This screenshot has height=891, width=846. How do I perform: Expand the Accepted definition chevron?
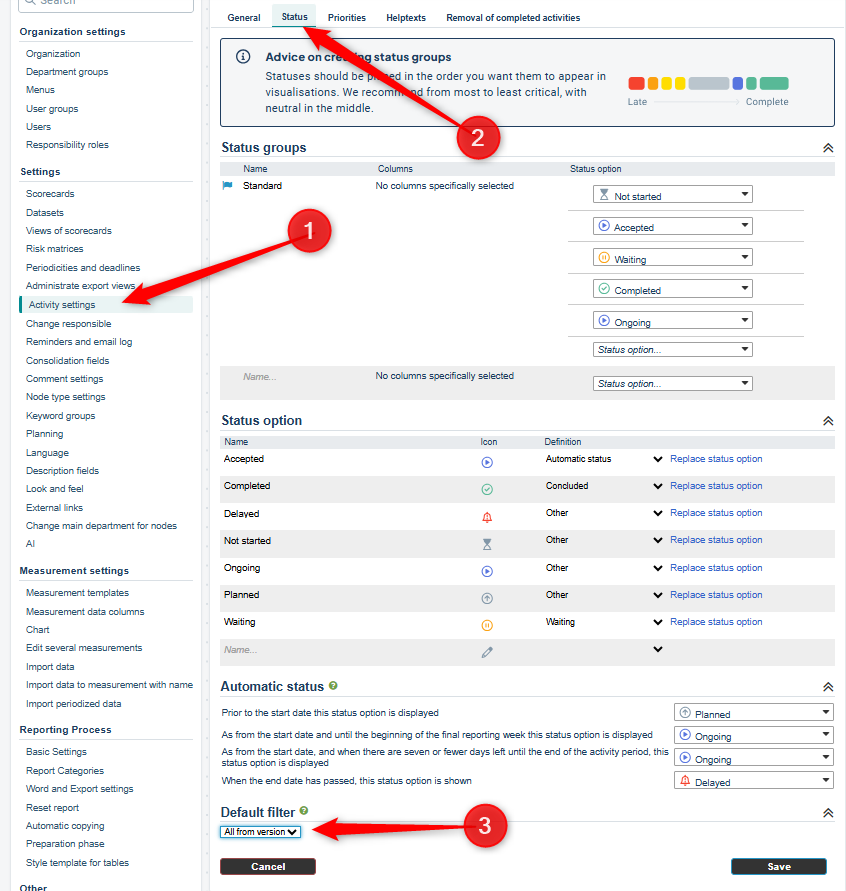[x=657, y=460]
